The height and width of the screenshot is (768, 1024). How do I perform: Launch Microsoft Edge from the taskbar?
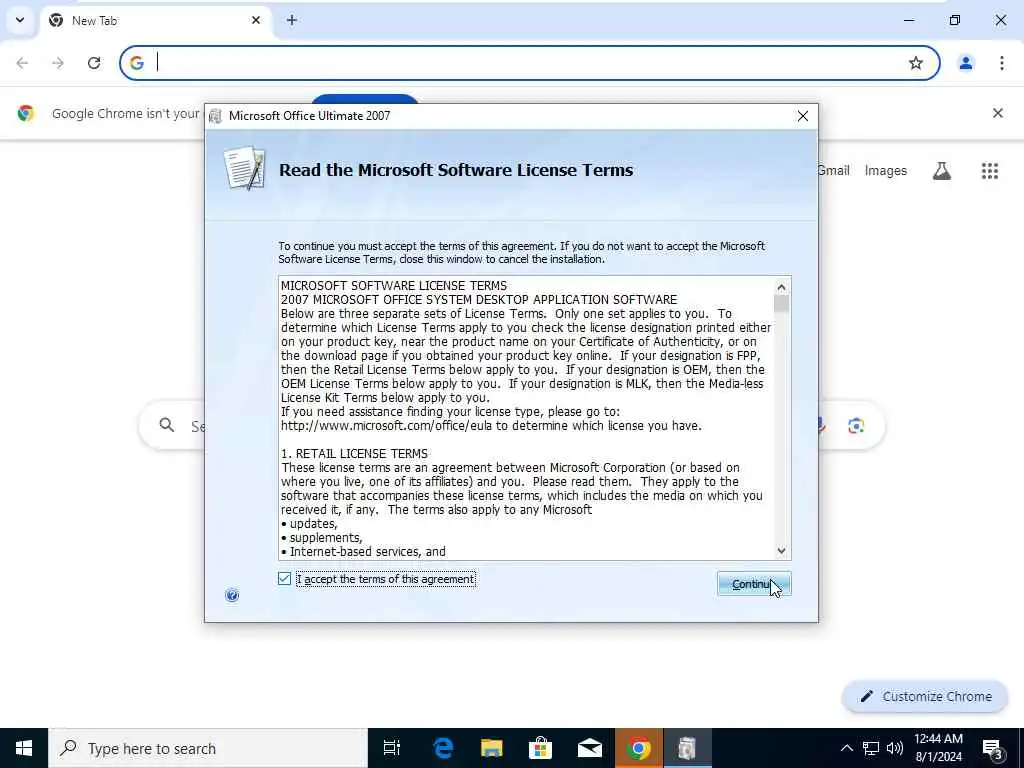point(443,748)
